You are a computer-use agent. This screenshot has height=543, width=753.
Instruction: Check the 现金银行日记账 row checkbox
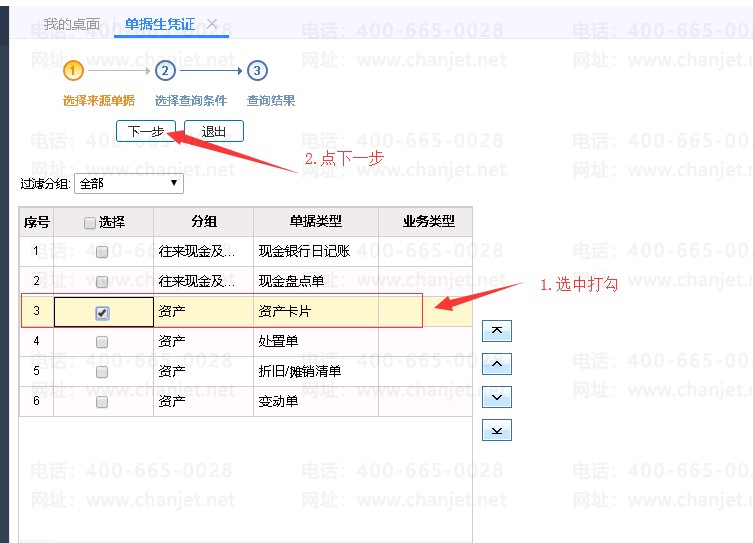tap(102, 252)
